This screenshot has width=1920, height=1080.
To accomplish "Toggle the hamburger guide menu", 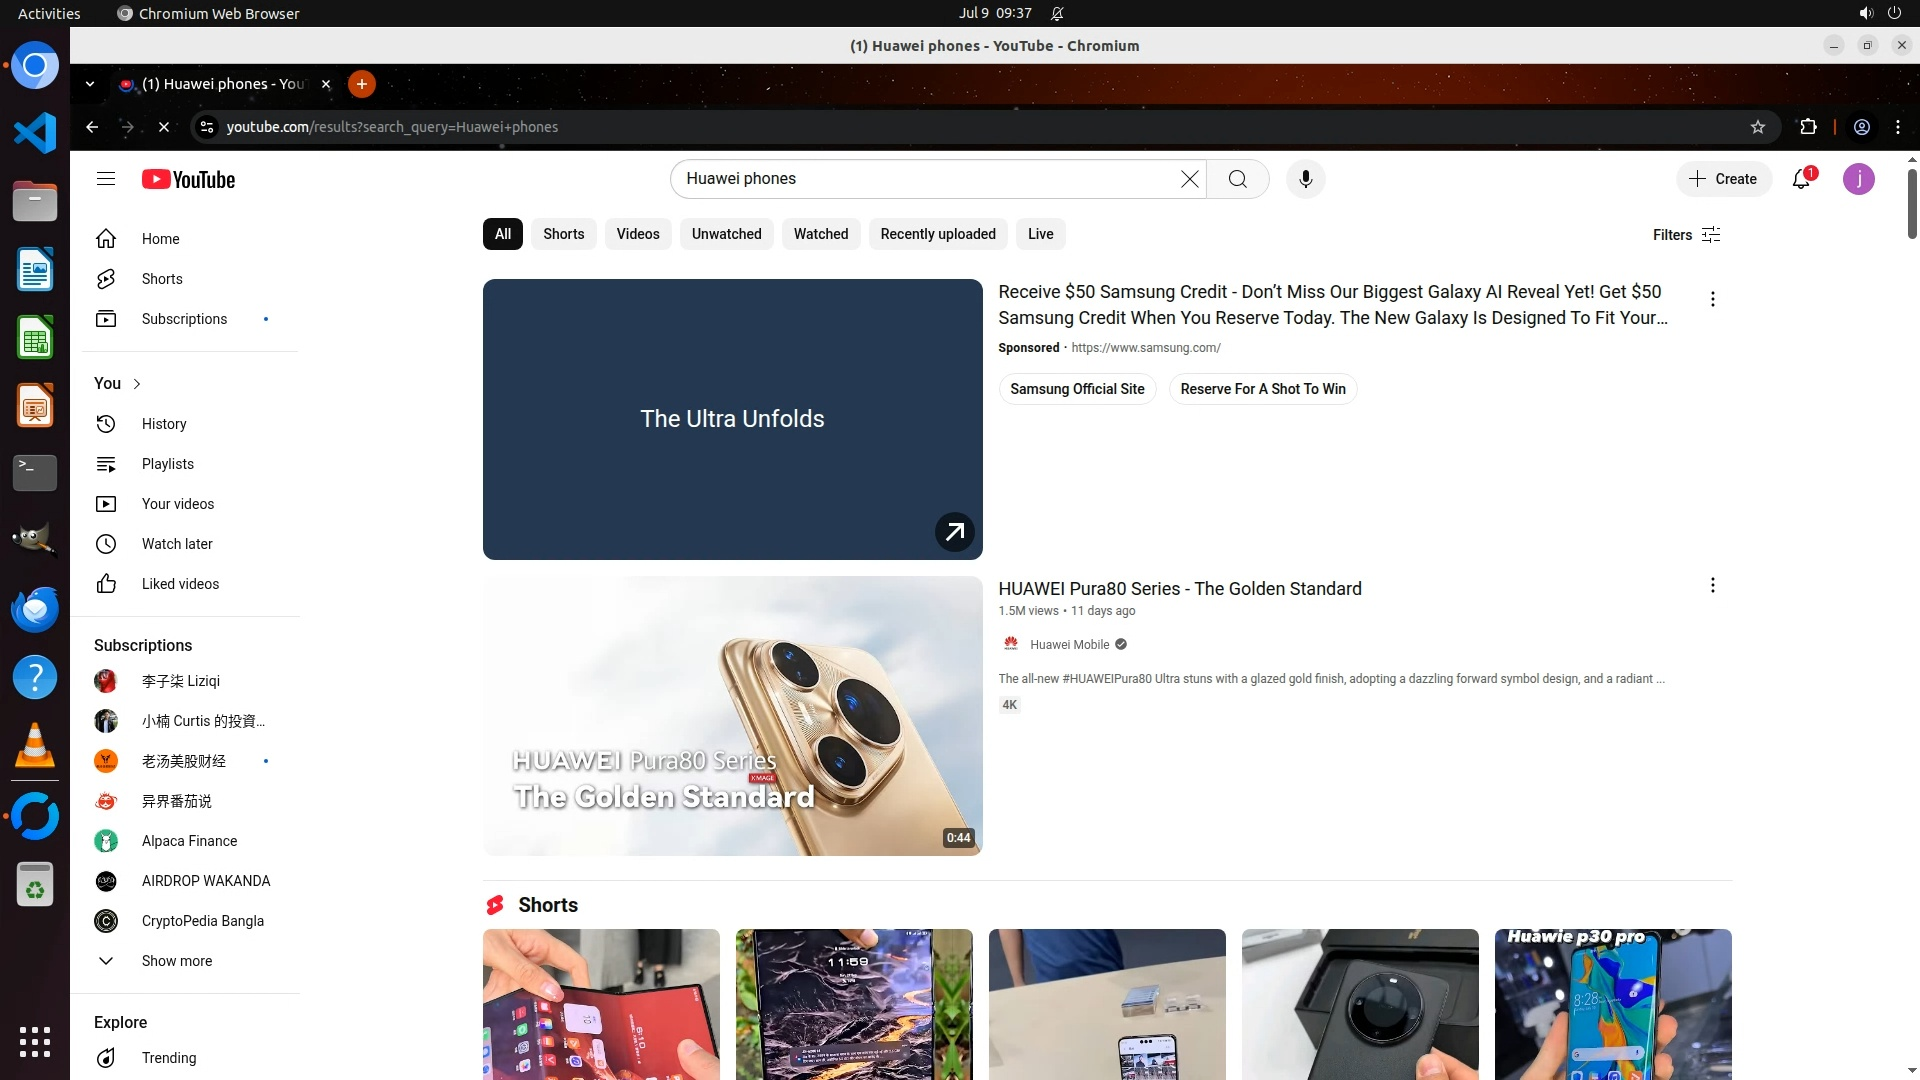I will [106, 179].
